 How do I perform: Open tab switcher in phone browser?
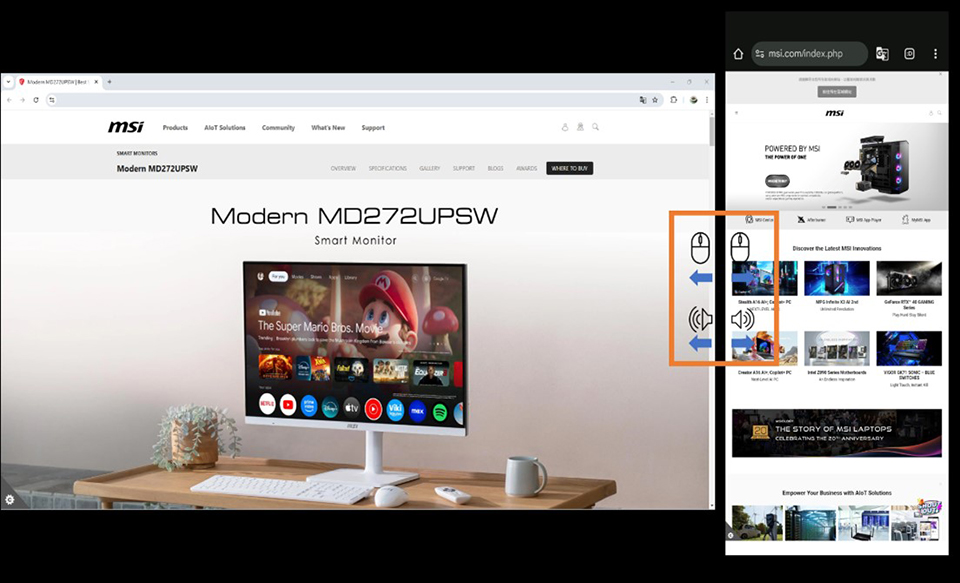[909, 54]
